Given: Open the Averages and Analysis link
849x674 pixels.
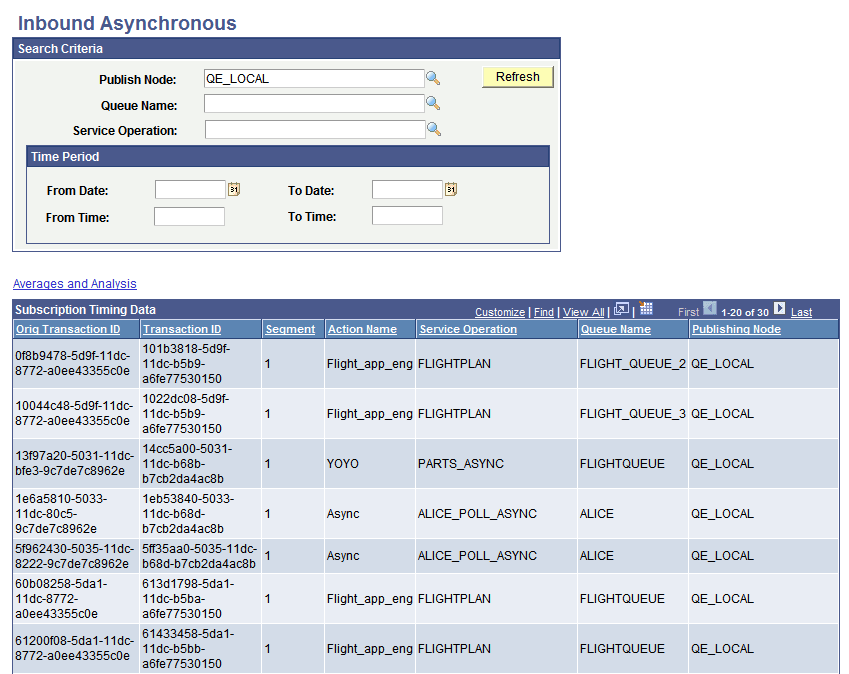Looking at the screenshot, I should pyautogui.click(x=74, y=283).
